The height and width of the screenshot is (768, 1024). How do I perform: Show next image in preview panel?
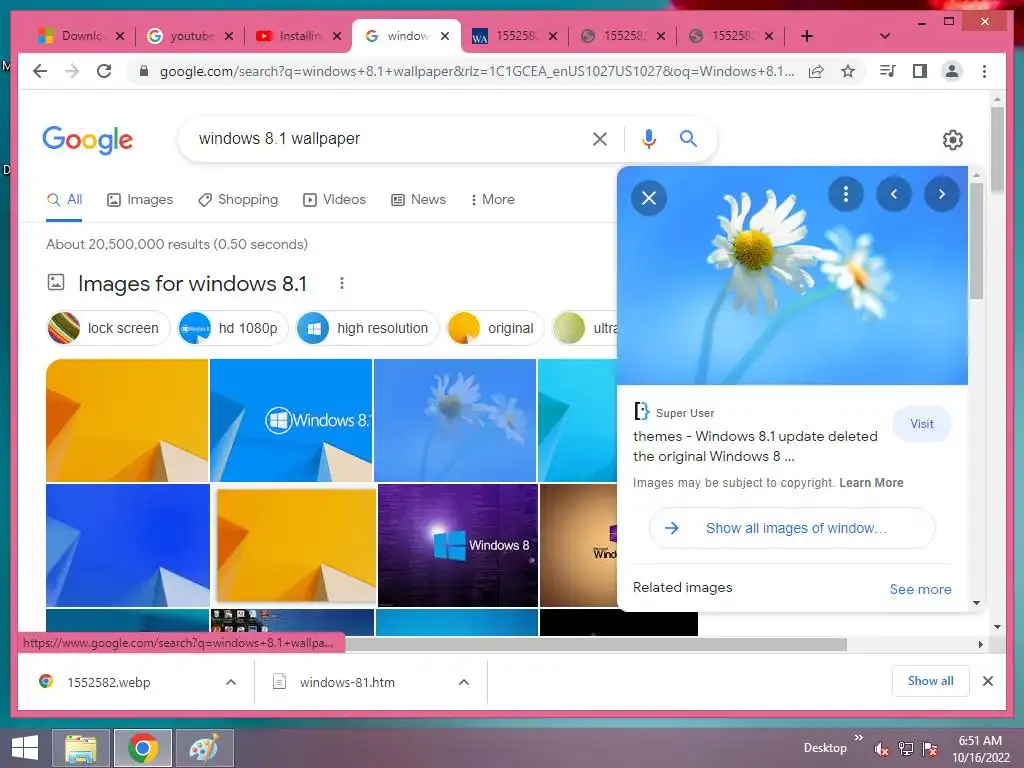coord(942,194)
